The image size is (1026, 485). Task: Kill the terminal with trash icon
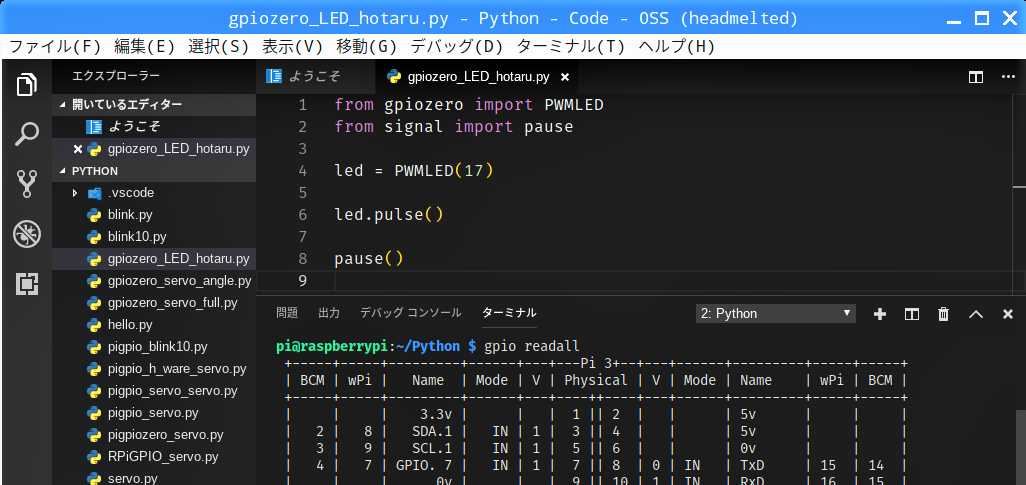(x=944, y=314)
